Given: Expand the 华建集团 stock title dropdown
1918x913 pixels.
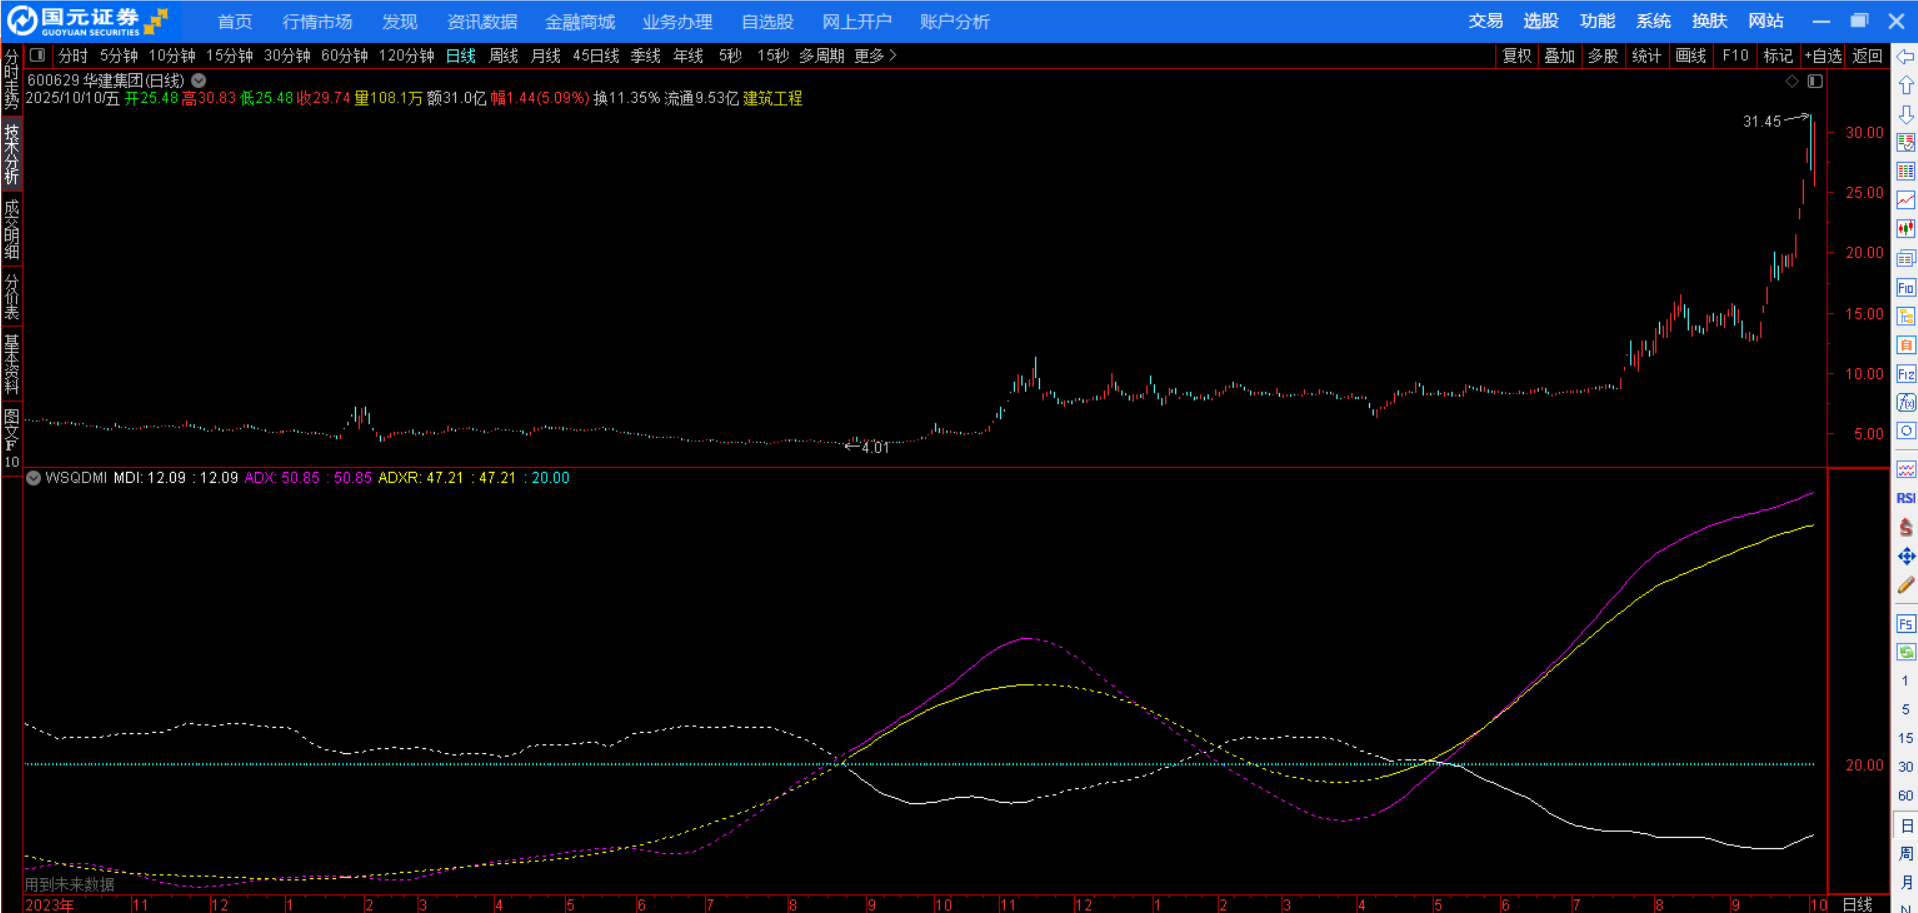Looking at the screenshot, I should click(x=199, y=81).
